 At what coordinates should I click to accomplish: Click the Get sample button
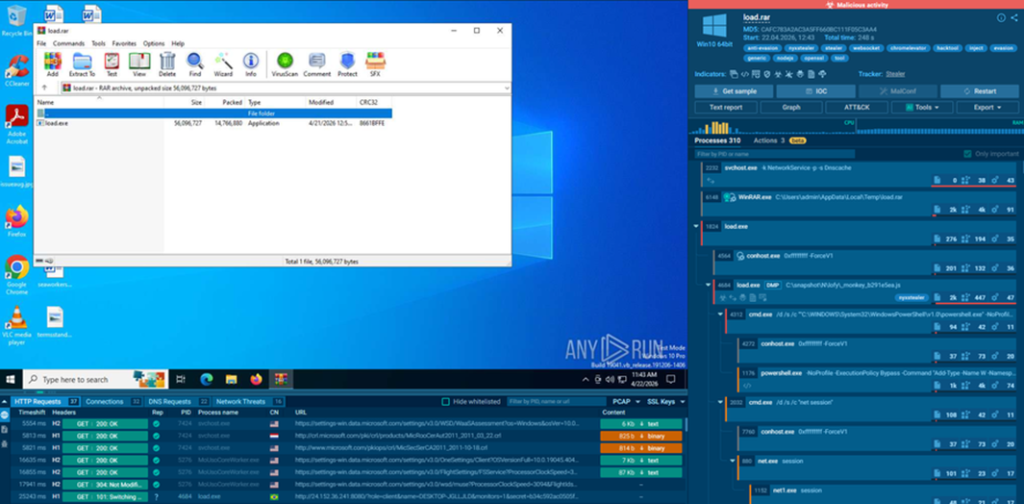726,90
